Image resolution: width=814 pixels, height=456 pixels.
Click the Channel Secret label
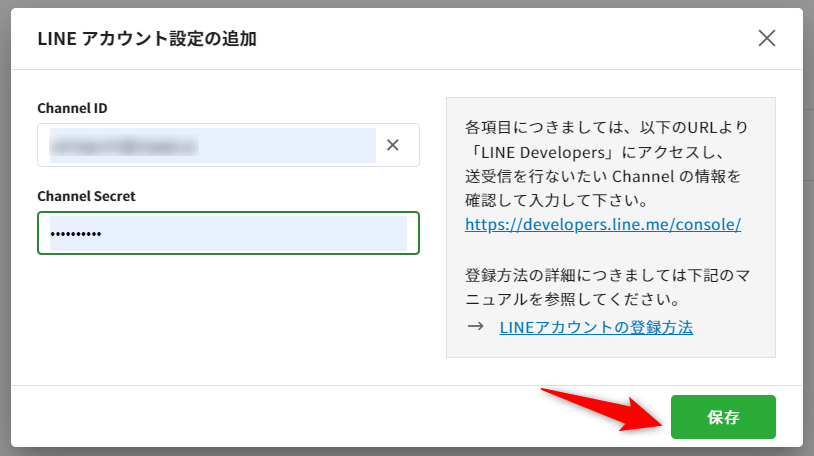86,196
